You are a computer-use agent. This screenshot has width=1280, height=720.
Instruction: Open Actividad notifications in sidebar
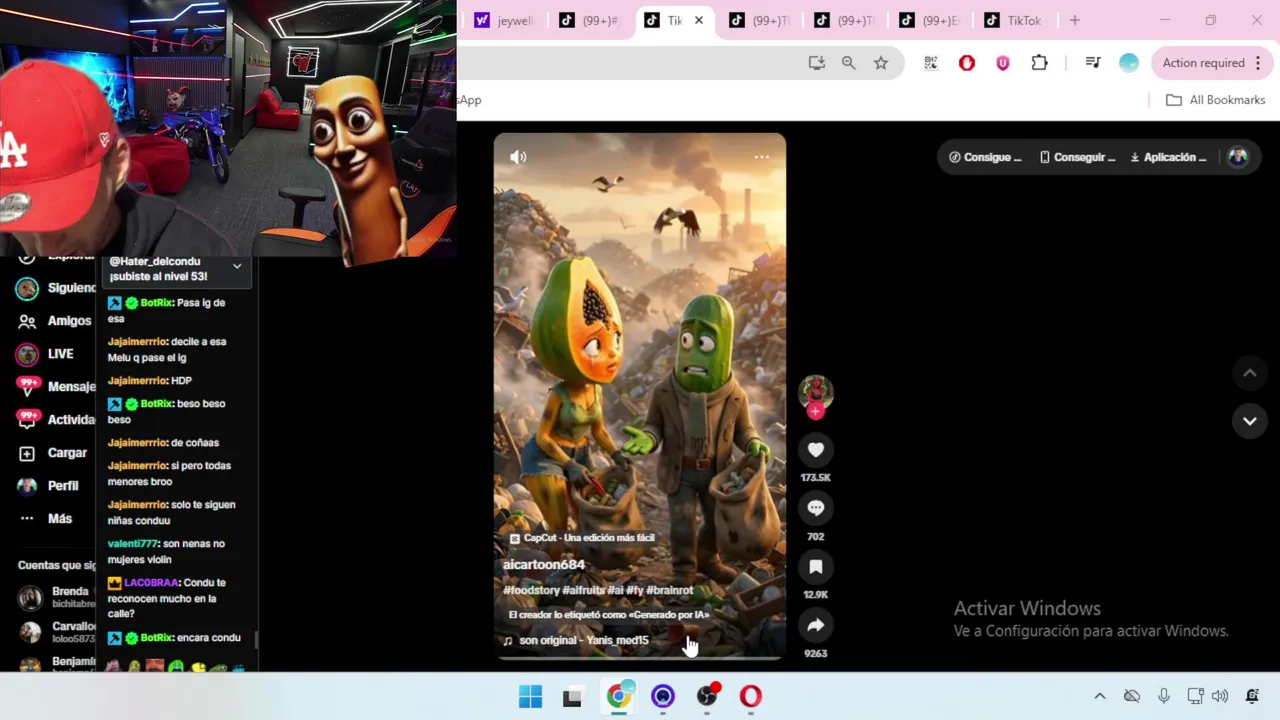(58, 419)
